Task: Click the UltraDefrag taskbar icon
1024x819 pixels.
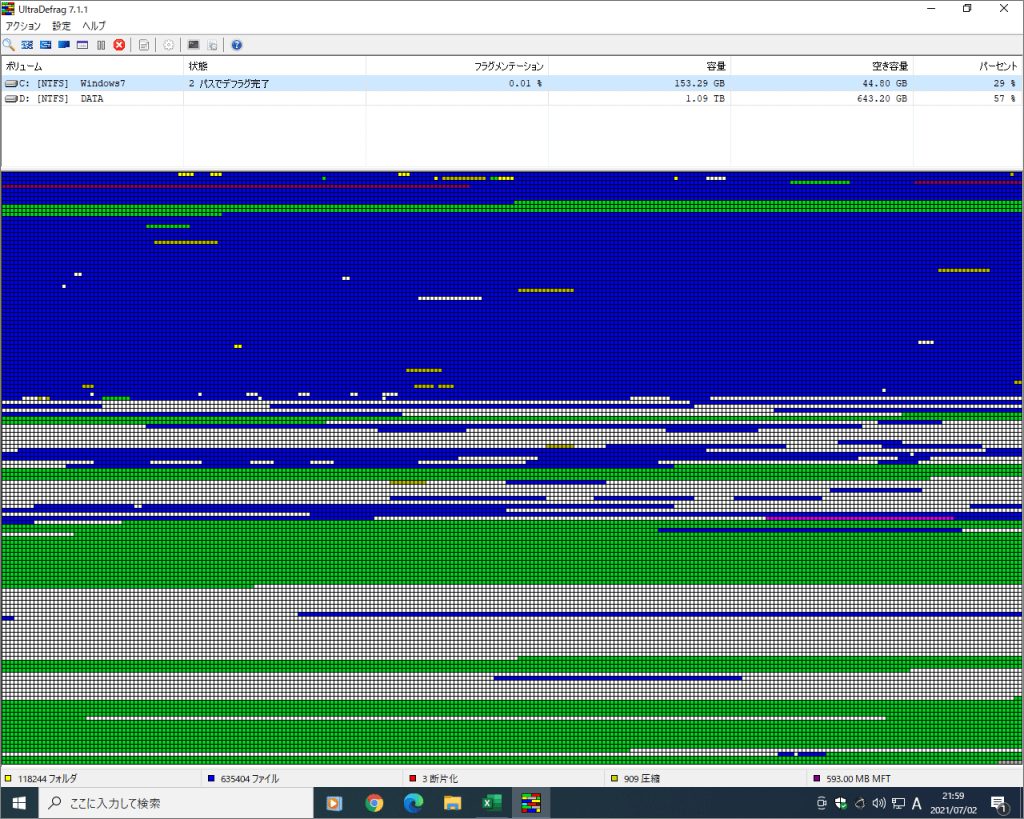Action: [531, 803]
